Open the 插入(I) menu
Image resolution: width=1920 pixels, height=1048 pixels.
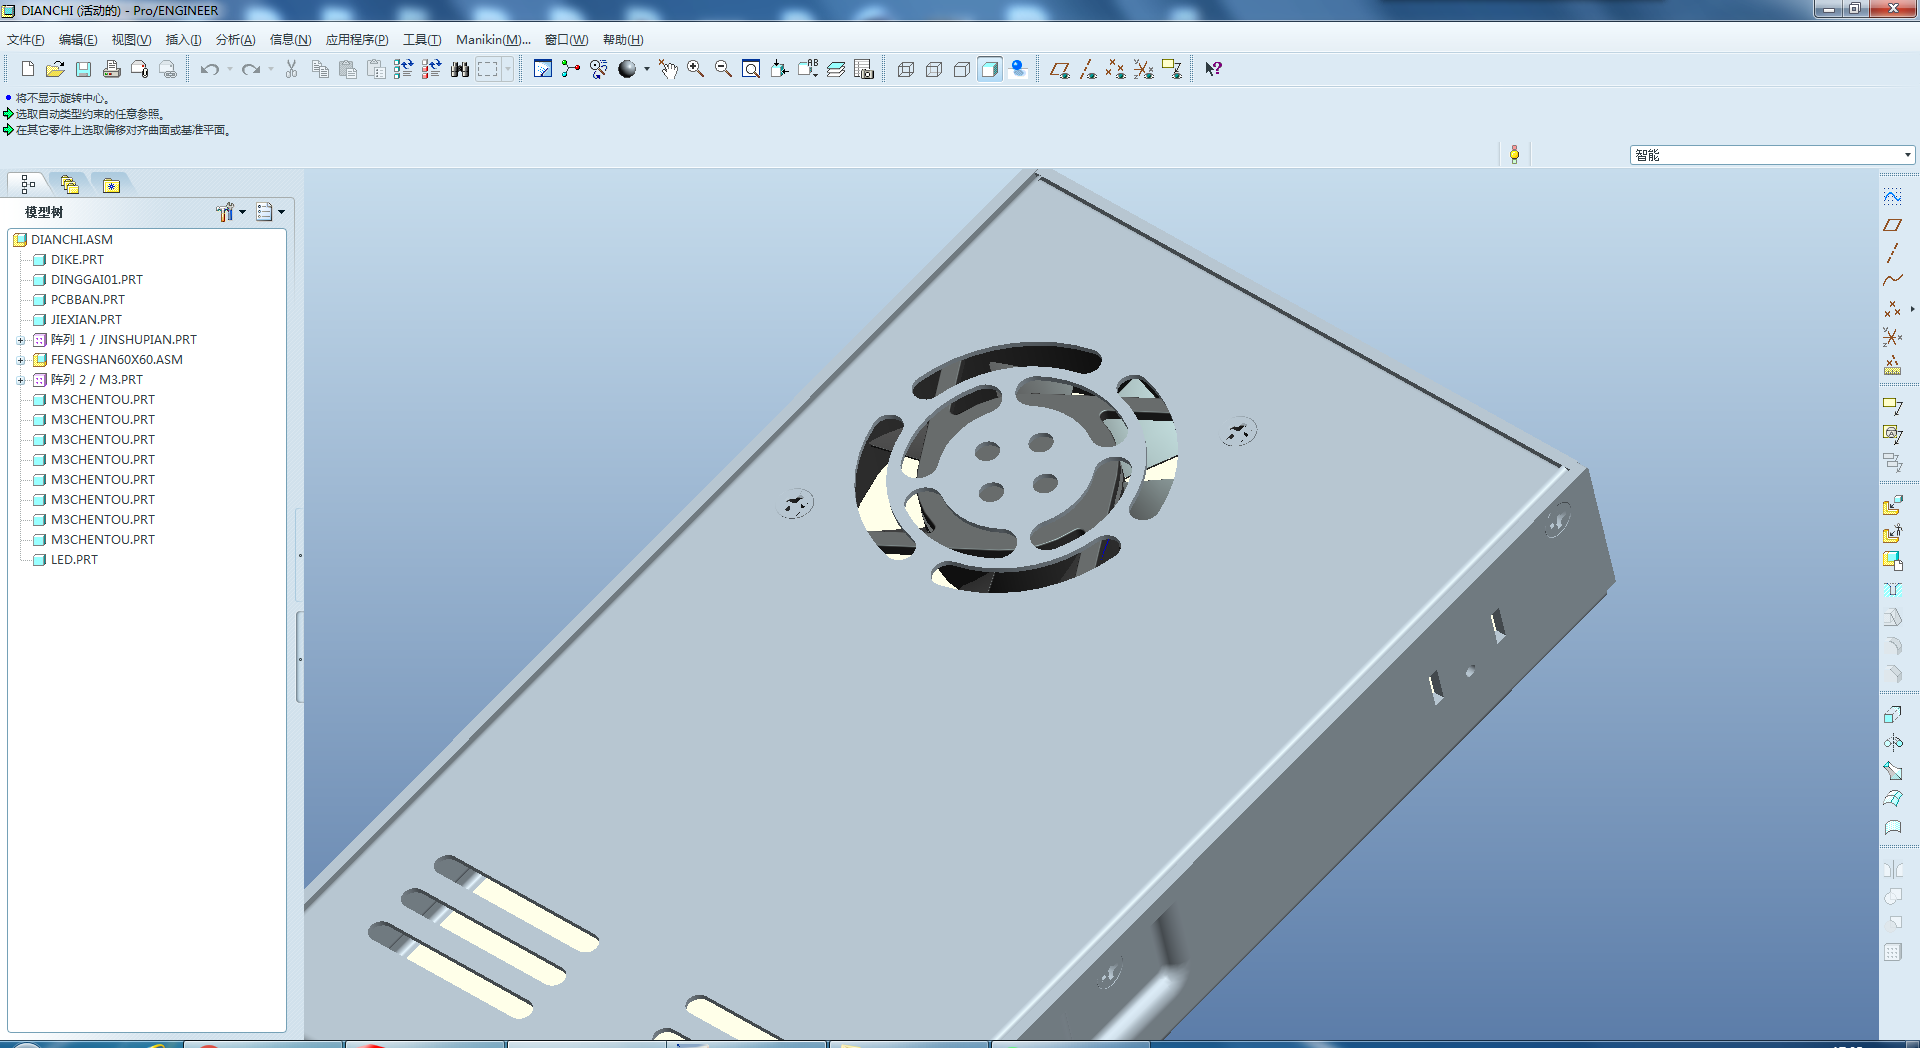(x=183, y=40)
